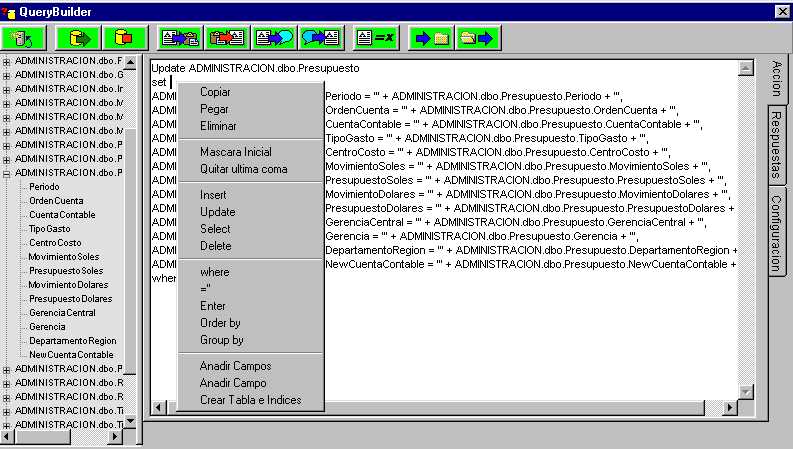Click the database with green arrow toolbar icon
The width and height of the screenshot is (793, 449).
[79, 38]
